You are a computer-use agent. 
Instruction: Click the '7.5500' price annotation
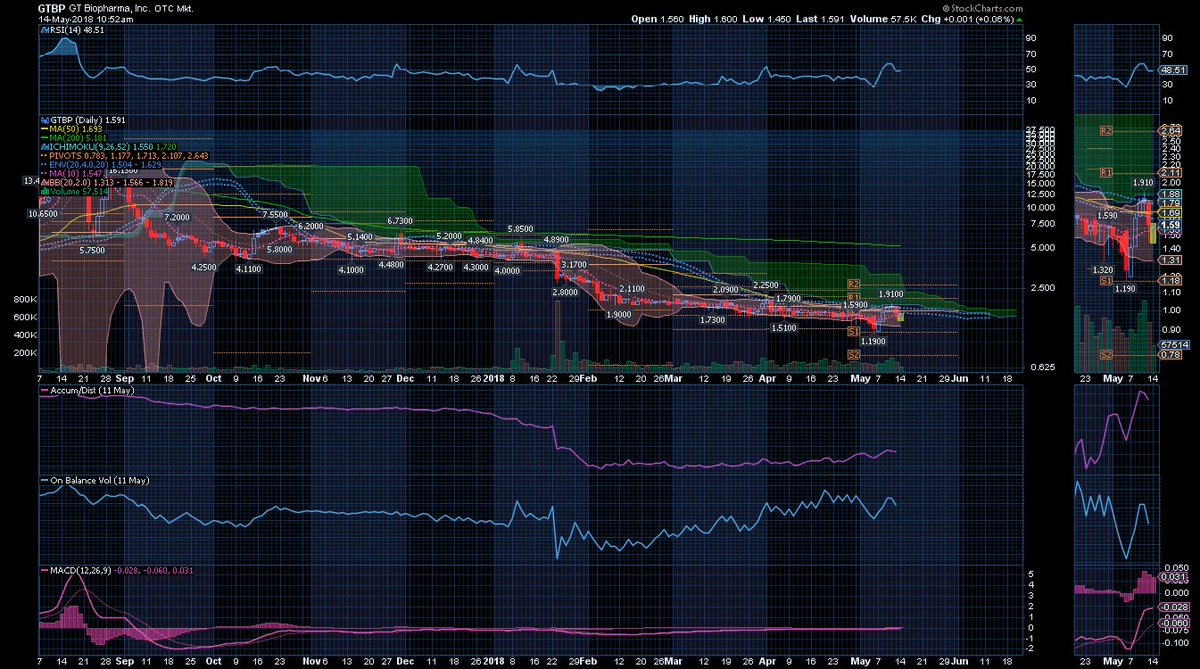tap(274, 214)
